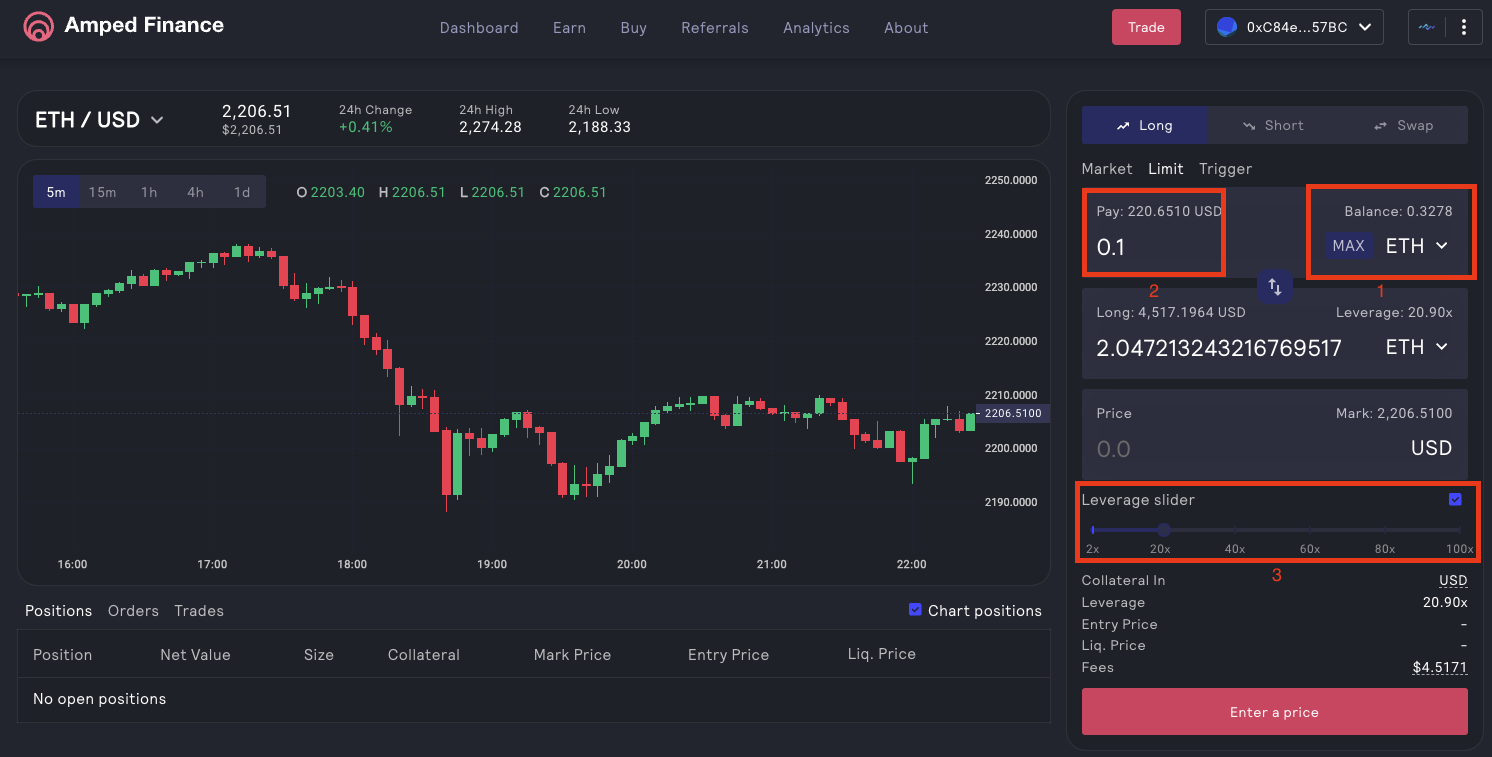Select the 1h chart timeframe
This screenshot has height=757, width=1492.
149,192
